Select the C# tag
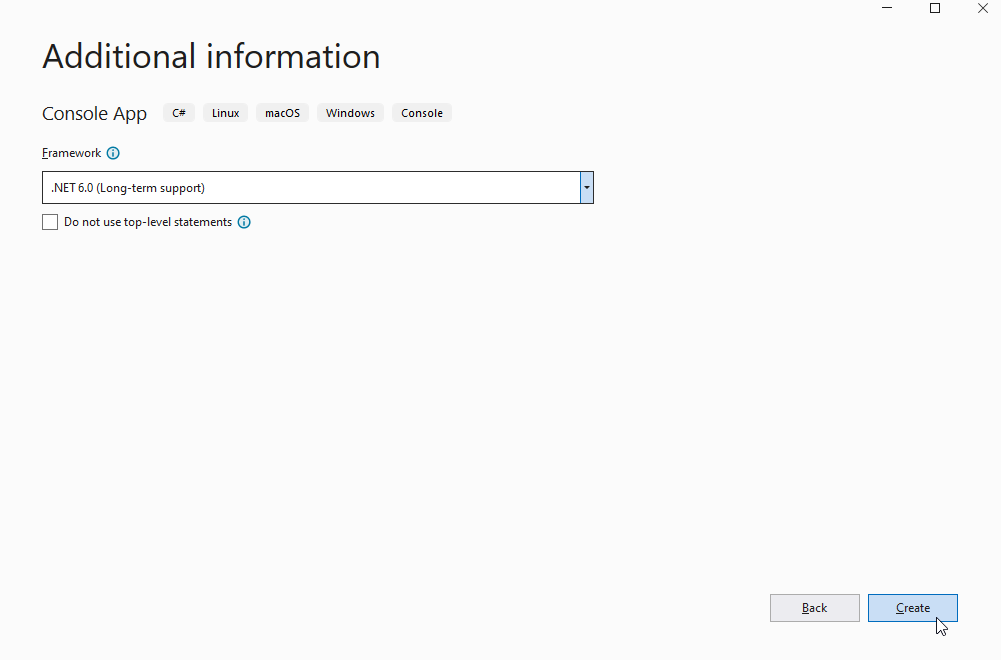 (x=179, y=113)
